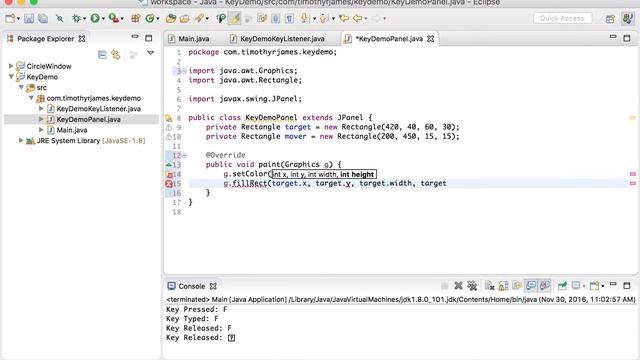Open the Run dropdown arrow
640x360 pixels.
[103, 19]
